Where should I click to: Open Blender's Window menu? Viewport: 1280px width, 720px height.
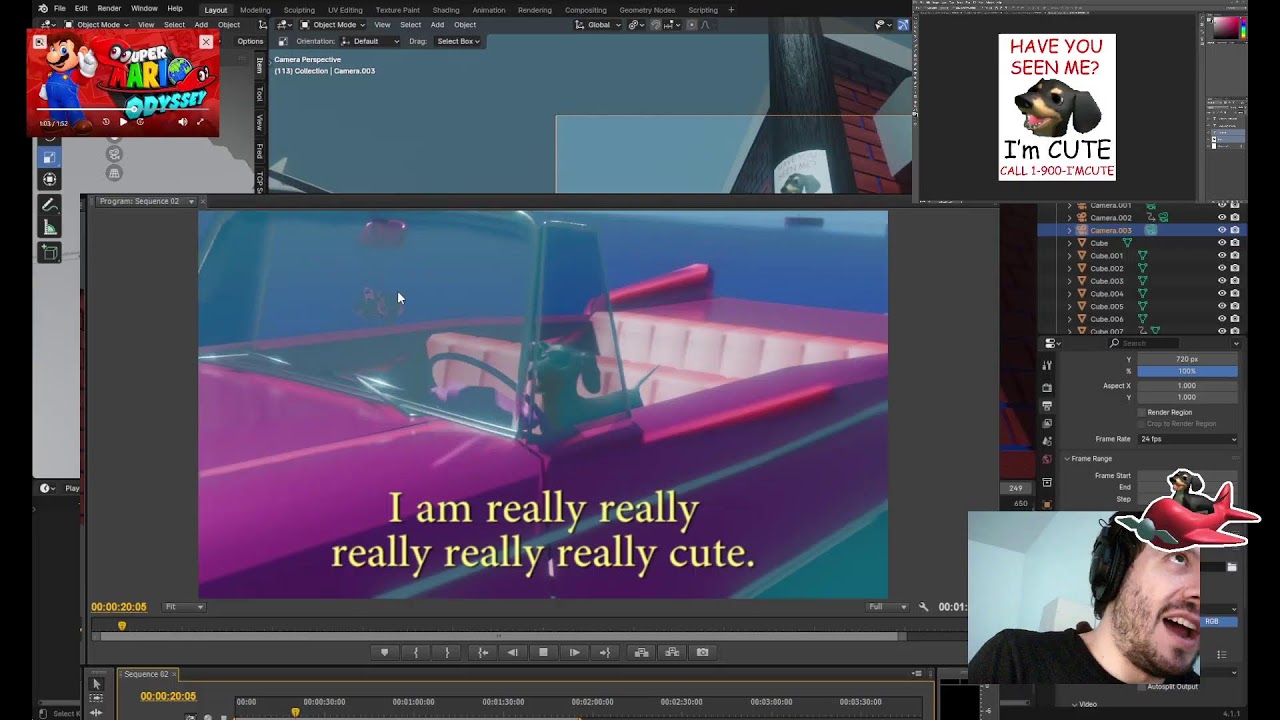pos(144,9)
